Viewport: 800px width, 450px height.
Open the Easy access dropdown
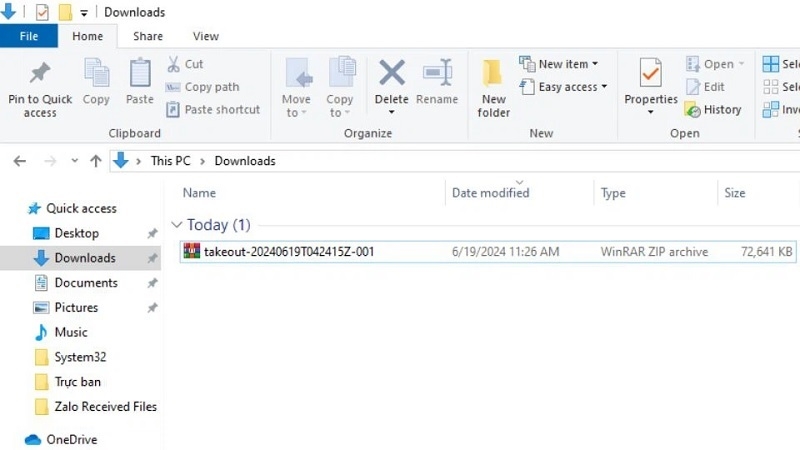[564, 87]
